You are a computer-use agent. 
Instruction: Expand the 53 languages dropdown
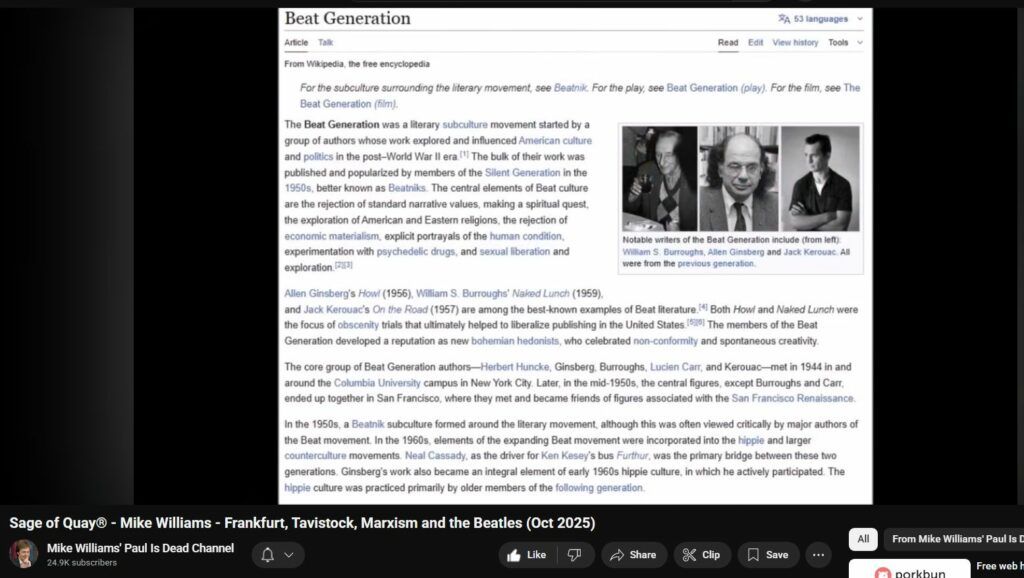(x=860, y=18)
